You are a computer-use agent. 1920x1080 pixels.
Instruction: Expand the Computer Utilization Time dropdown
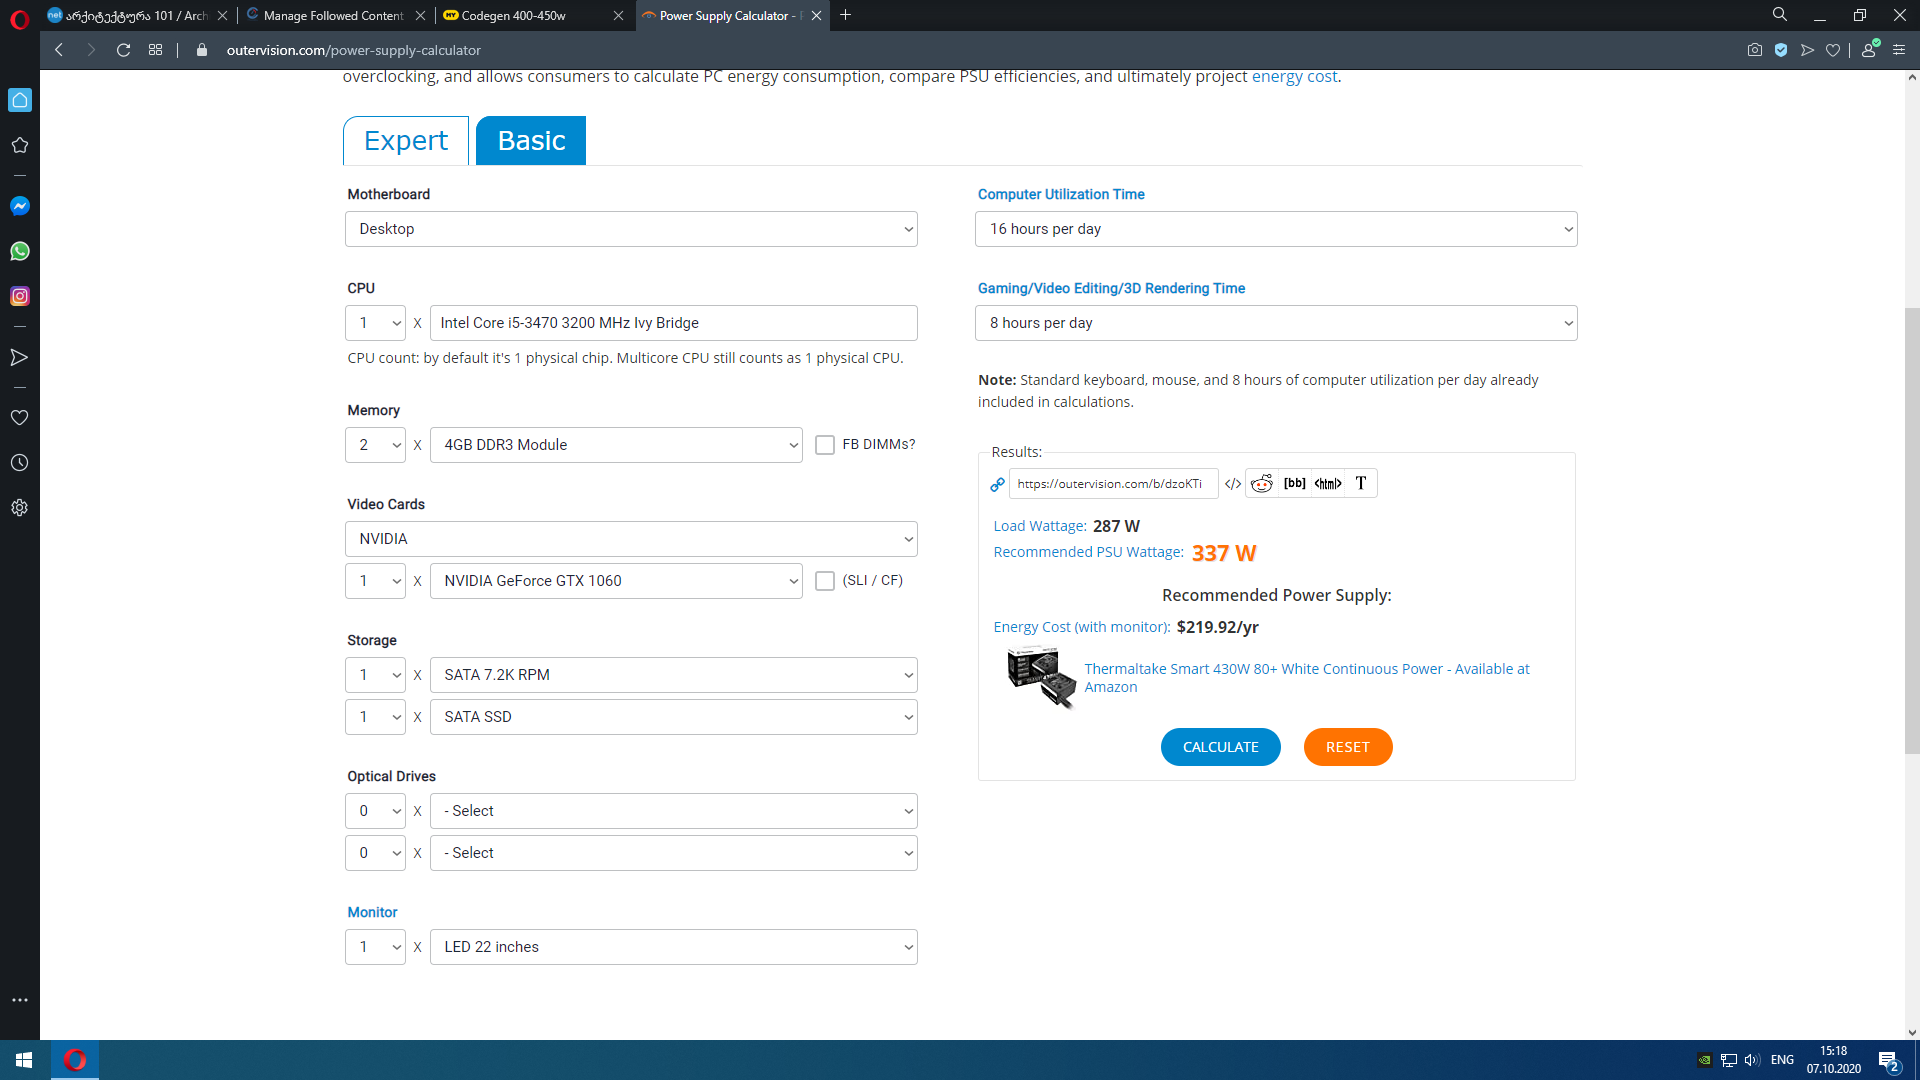coord(1276,229)
